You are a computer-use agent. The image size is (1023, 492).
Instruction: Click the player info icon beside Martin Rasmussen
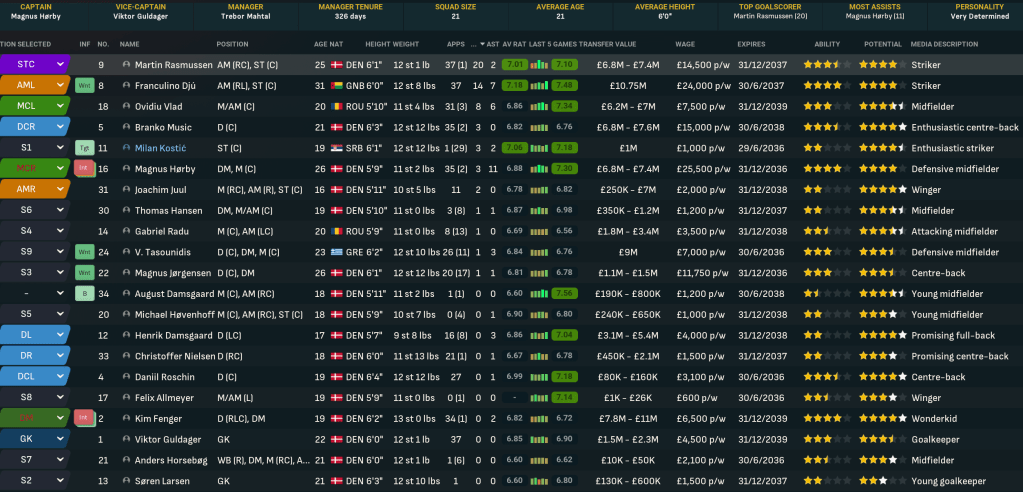coord(126,65)
